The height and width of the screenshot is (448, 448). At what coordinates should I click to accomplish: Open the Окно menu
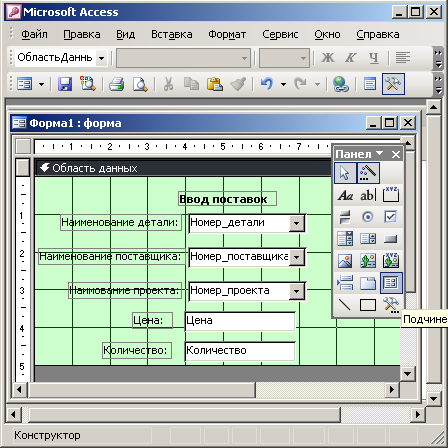pyautogui.click(x=327, y=34)
